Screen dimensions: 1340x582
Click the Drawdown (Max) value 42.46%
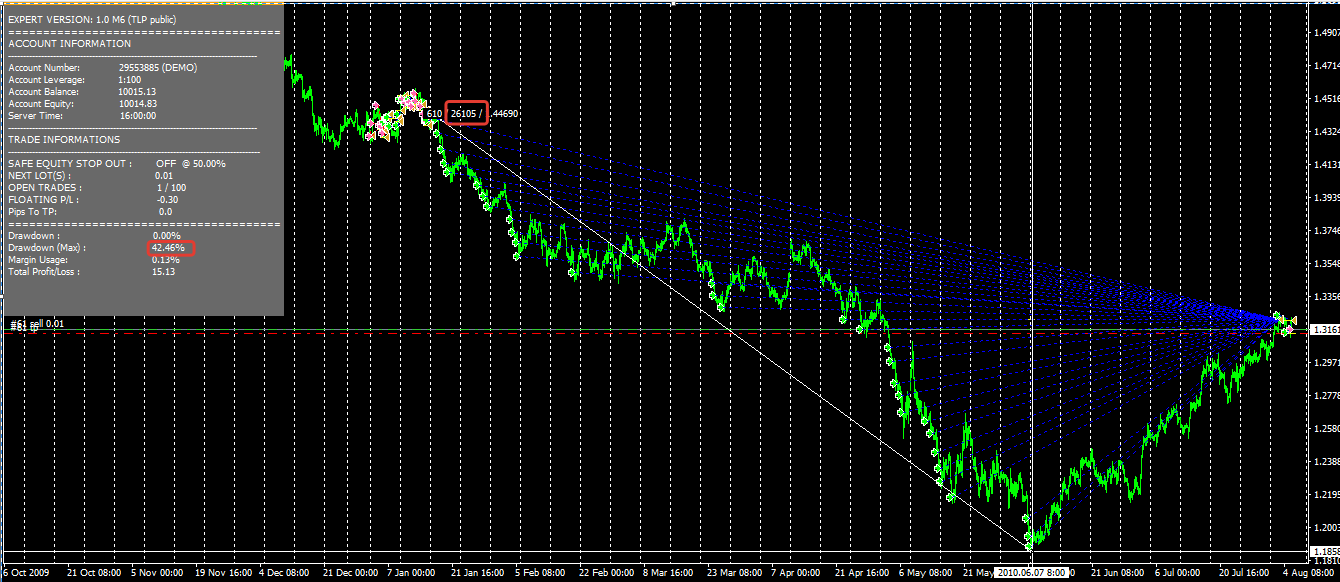pyautogui.click(x=170, y=247)
